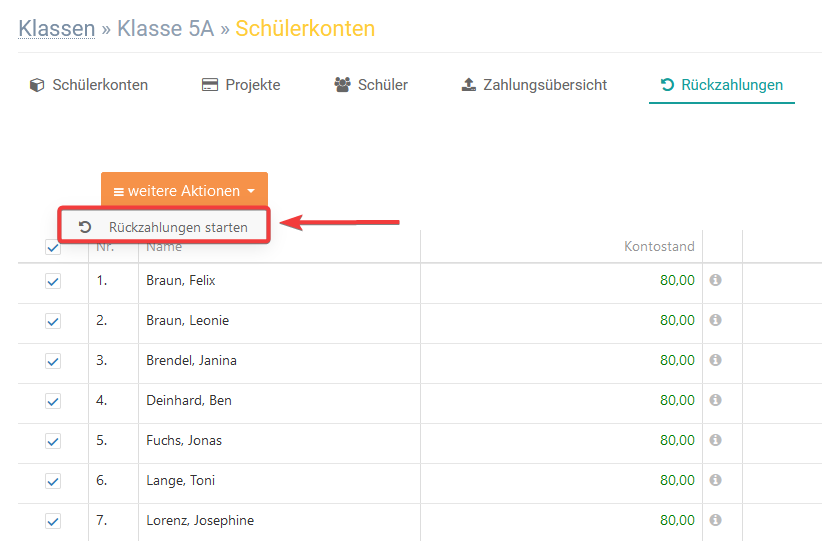The height and width of the screenshot is (541, 822).
Task: Show info for Deinhard, Ben
Action: [715, 401]
